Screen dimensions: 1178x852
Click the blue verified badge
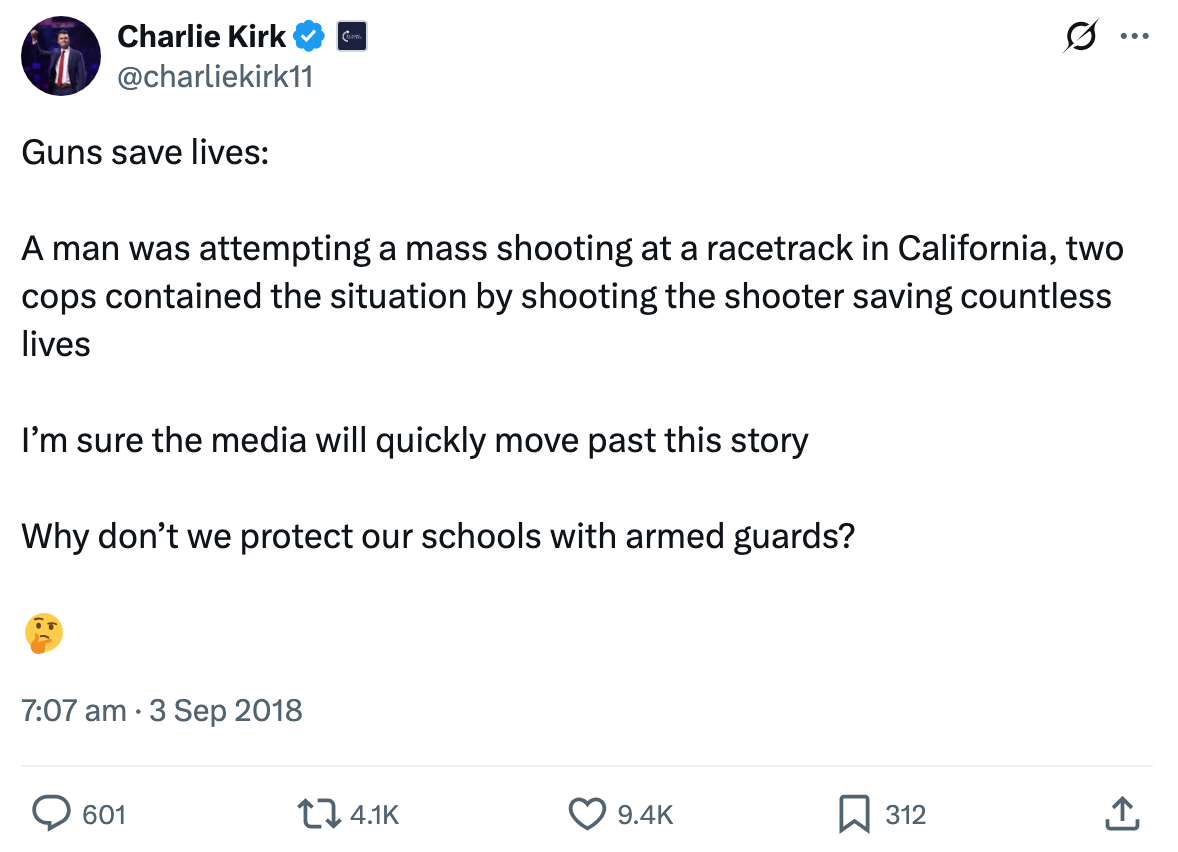308,35
